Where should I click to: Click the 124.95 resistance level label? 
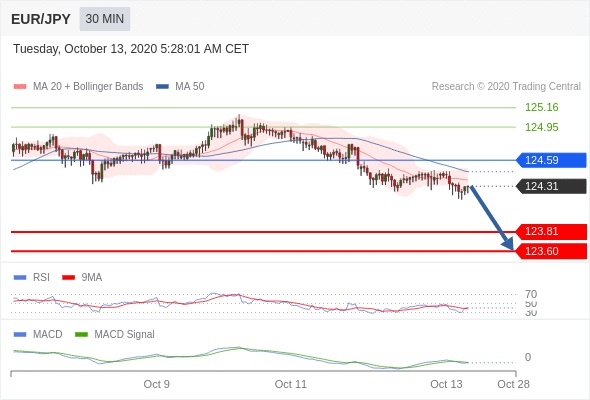click(x=541, y=127)
